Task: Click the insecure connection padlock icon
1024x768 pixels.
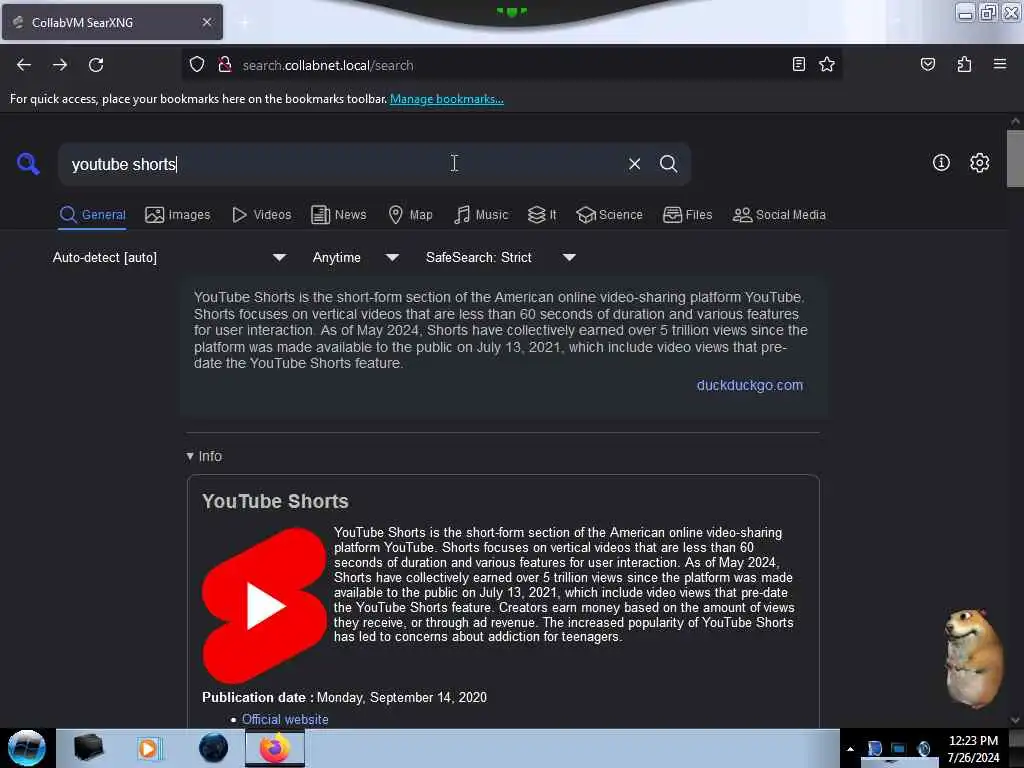Action: 225,65
